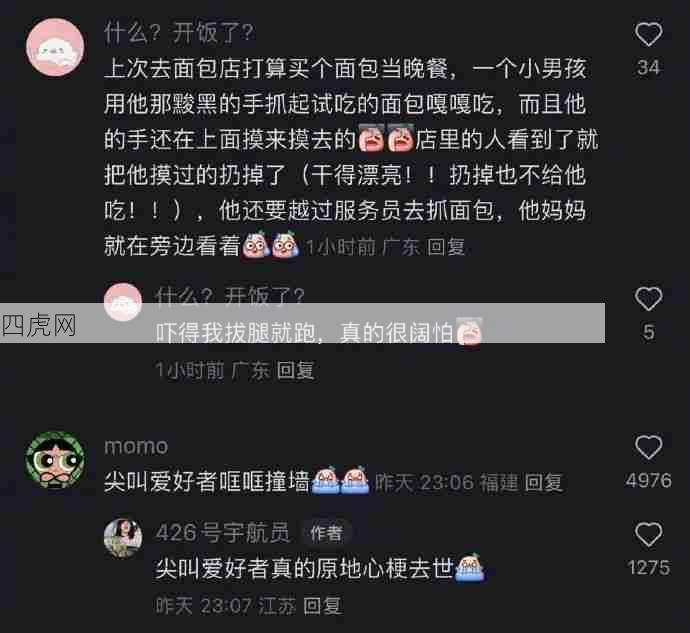This screenshot has height=633, width=690.
Task: Like the bread shop comment with 34 likes
Action: coord(649,34)
